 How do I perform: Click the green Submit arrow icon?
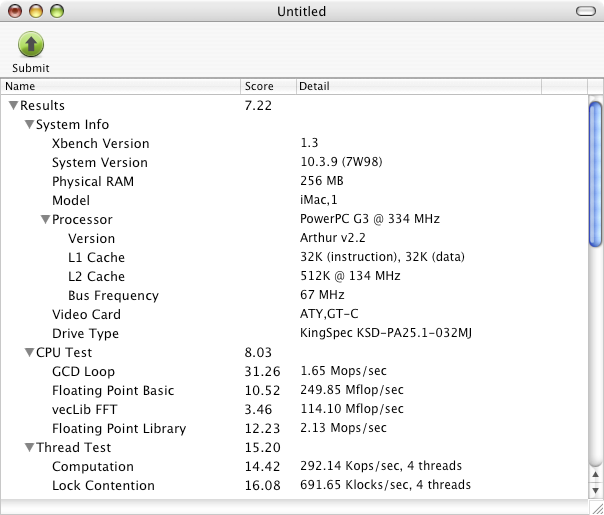click(x=31, y=44)
